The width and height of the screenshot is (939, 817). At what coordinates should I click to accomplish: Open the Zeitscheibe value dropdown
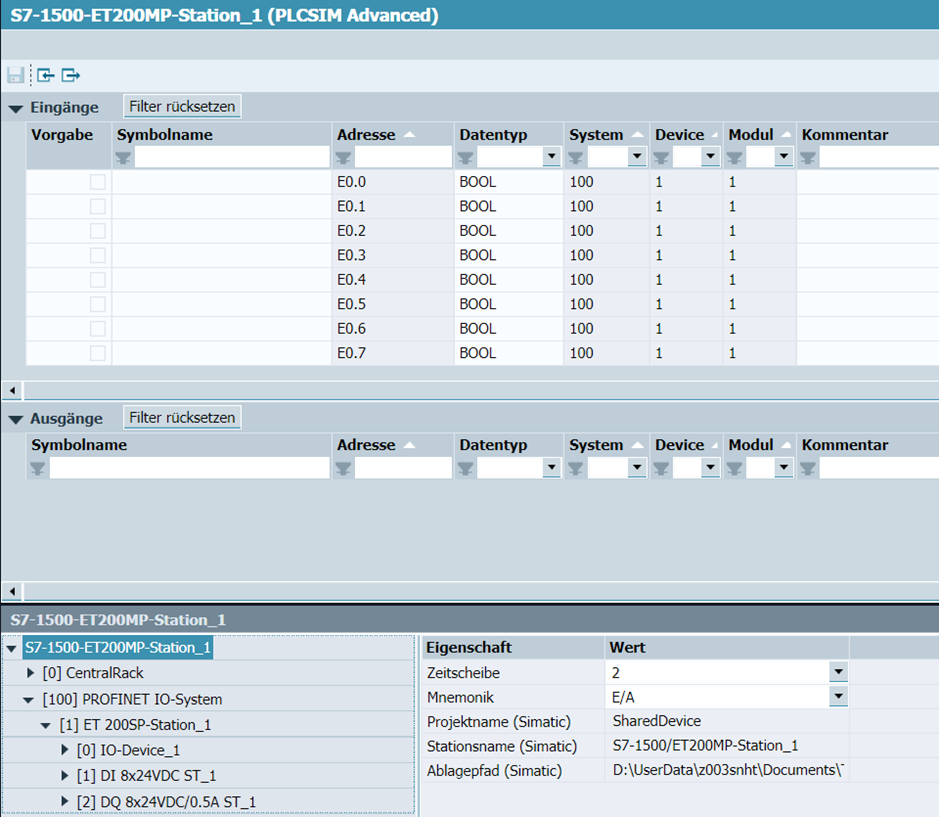coord(838,673)
